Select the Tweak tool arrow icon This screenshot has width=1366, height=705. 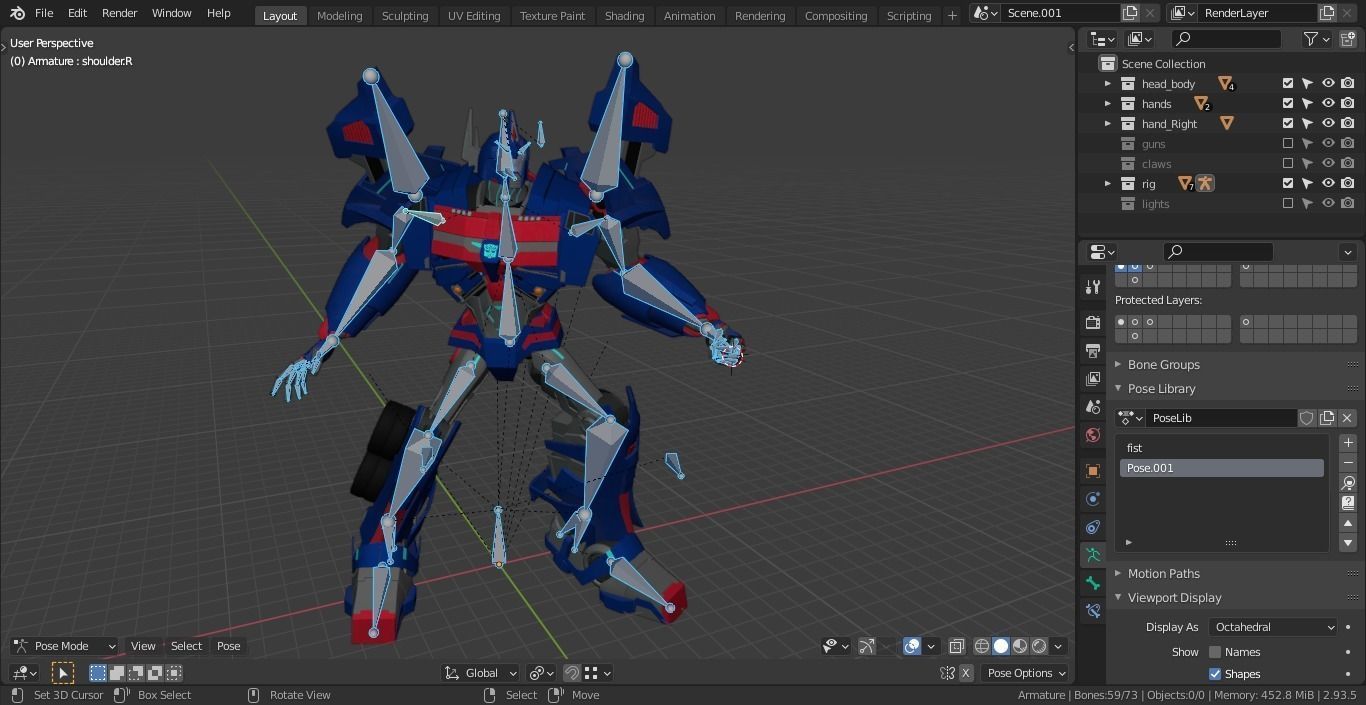[63, 673]
